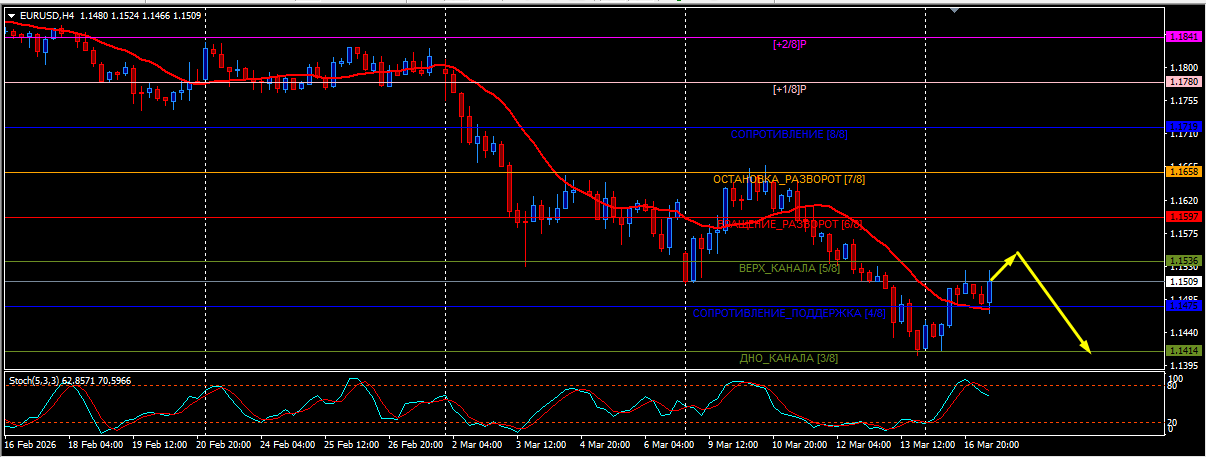Viewport: 1206px width, 457px height.
Task: Click the chart menu triangle beside EURUSD,H4
Action: point(11,16)
